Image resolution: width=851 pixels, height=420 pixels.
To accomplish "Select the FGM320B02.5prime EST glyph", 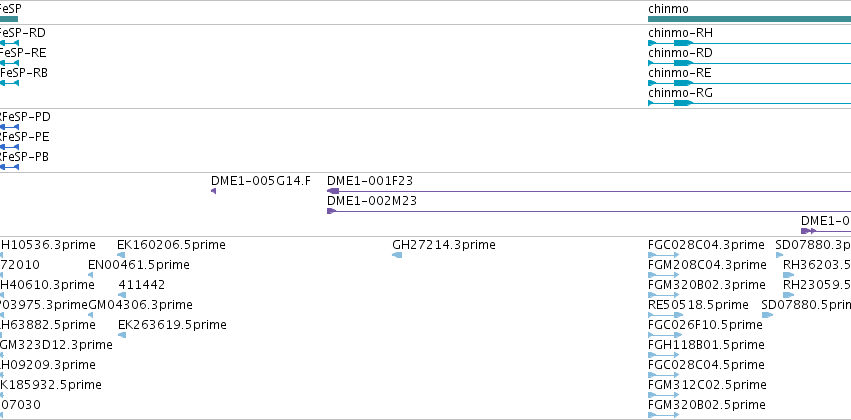I will [x=663, y=416].
